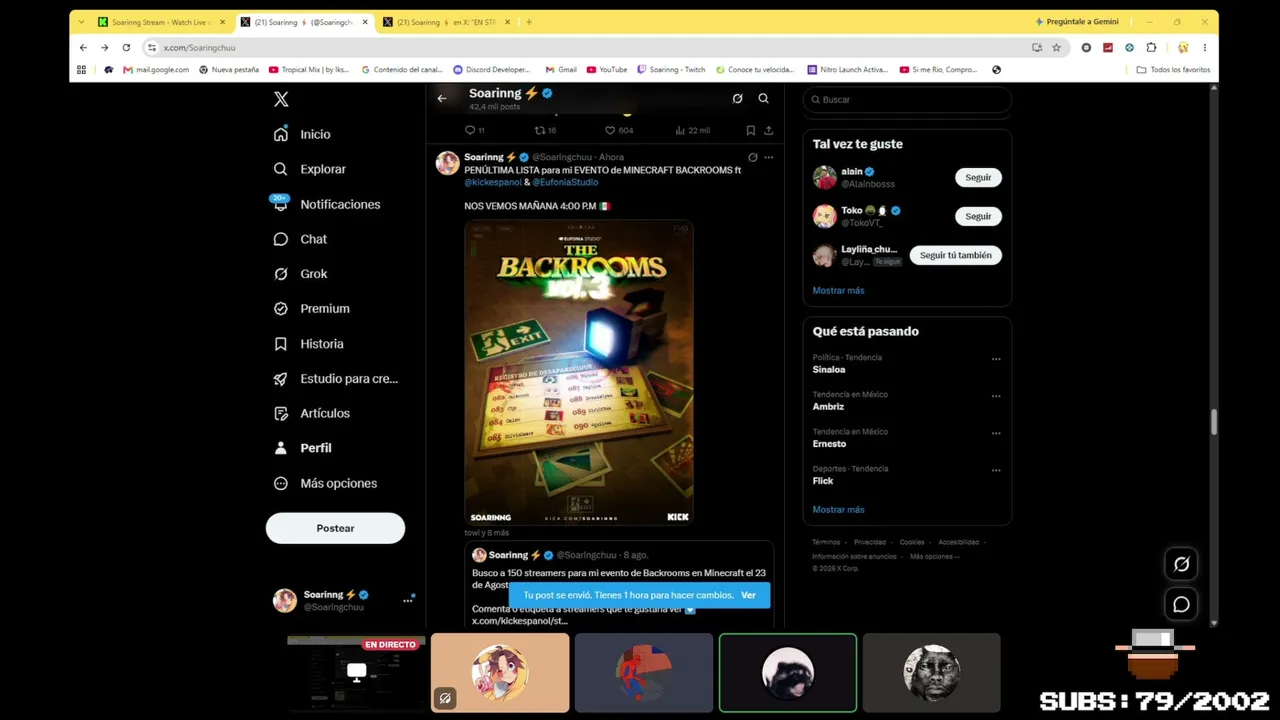Follow alain with the Seguir button
The height and width of the screenshot is (720, 1280).
tap(978, 177)
